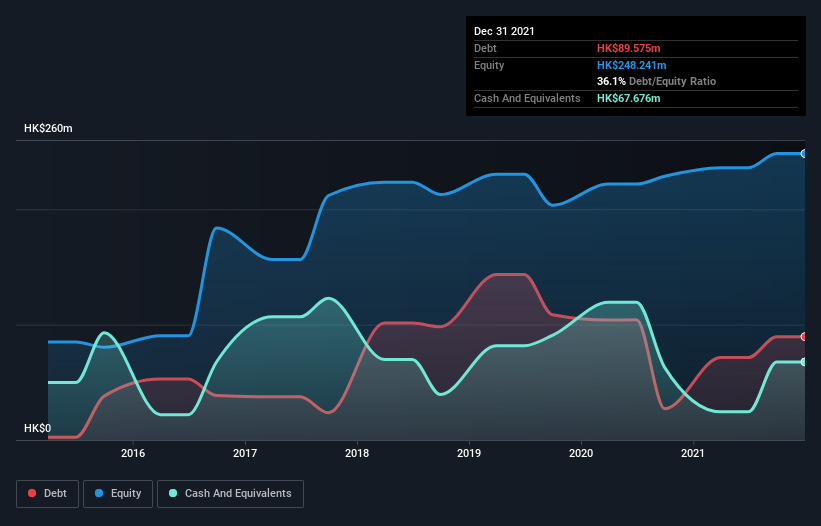The image size is (821, 526).
Task: Click the 36.1% Debt/Equity Ratio text
Action: click(x=657, y=81)
